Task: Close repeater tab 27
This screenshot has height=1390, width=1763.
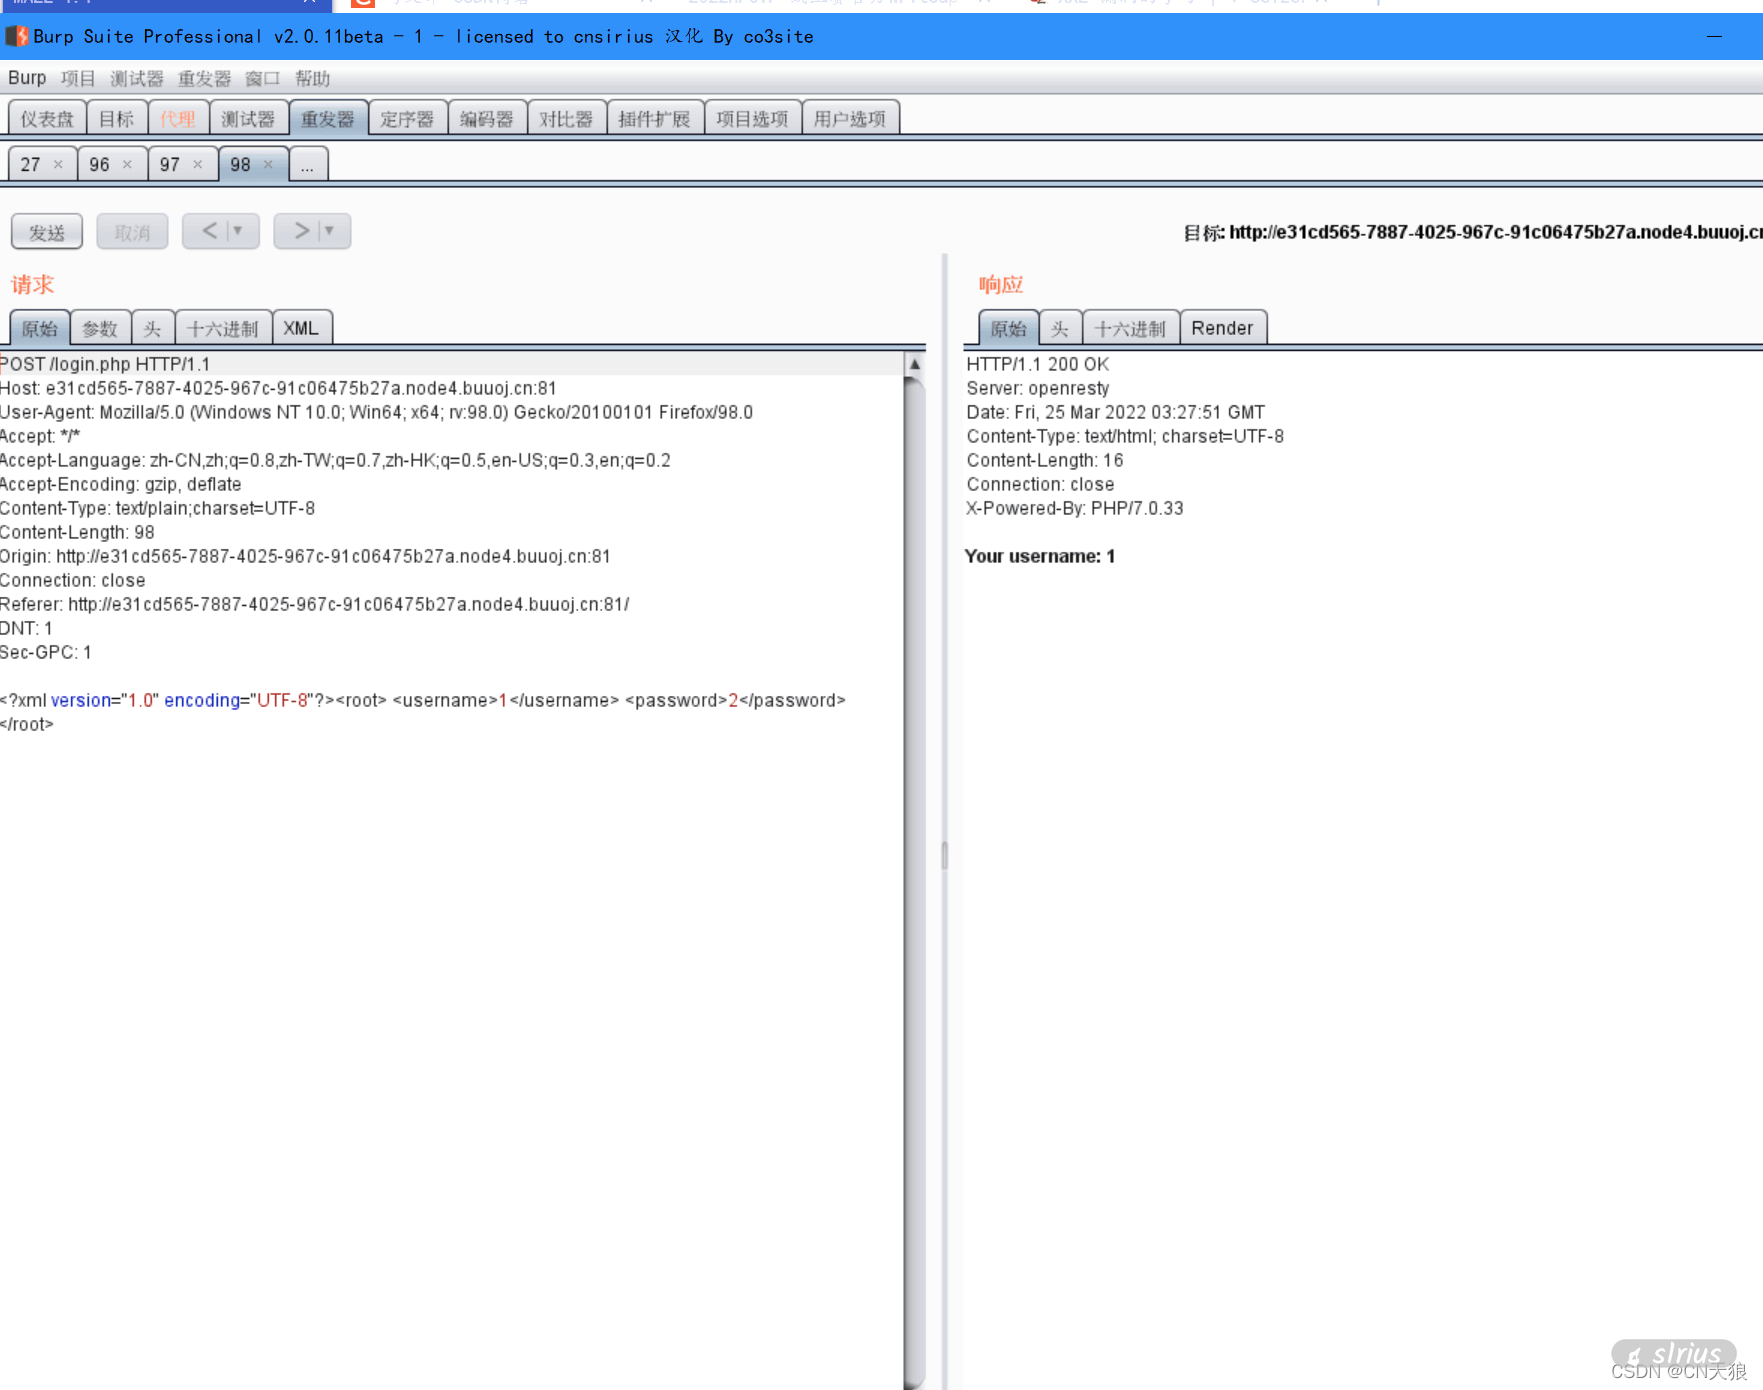Action: pyautogui.click(x=58, y=165)
